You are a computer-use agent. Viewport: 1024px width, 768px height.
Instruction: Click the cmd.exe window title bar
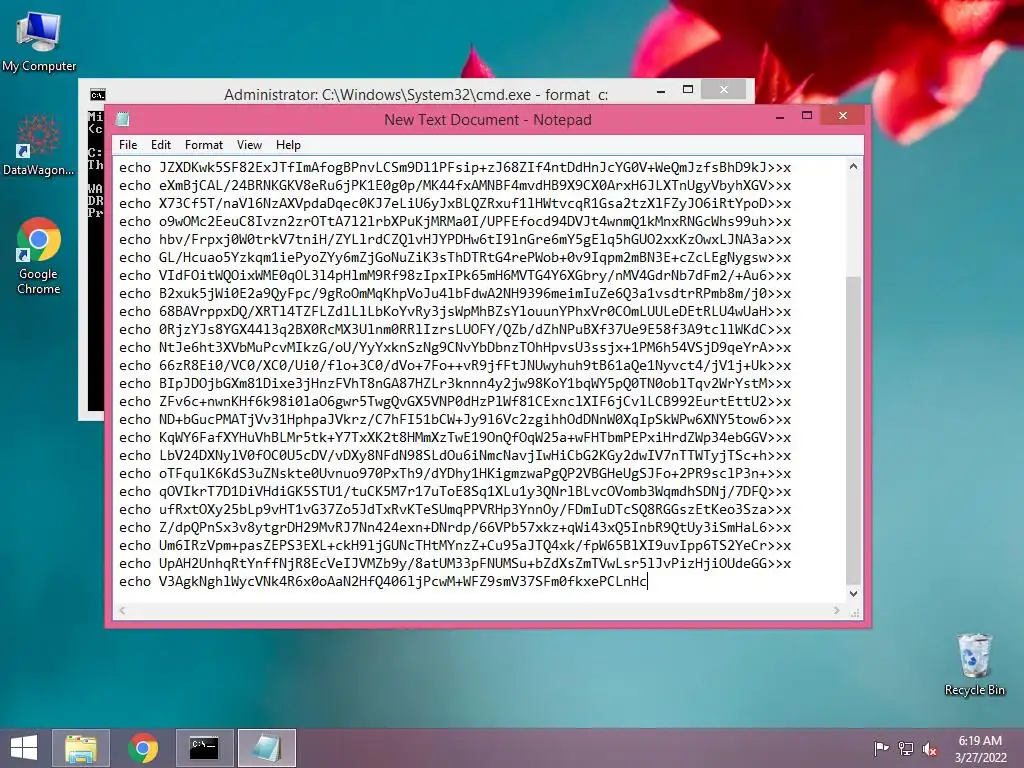point(415,95)
